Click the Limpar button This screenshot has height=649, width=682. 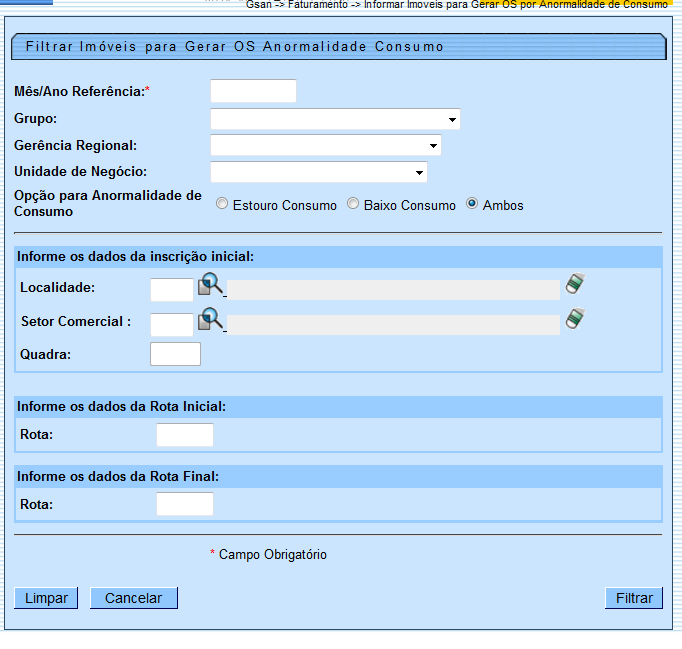click(x=46, y=598)
